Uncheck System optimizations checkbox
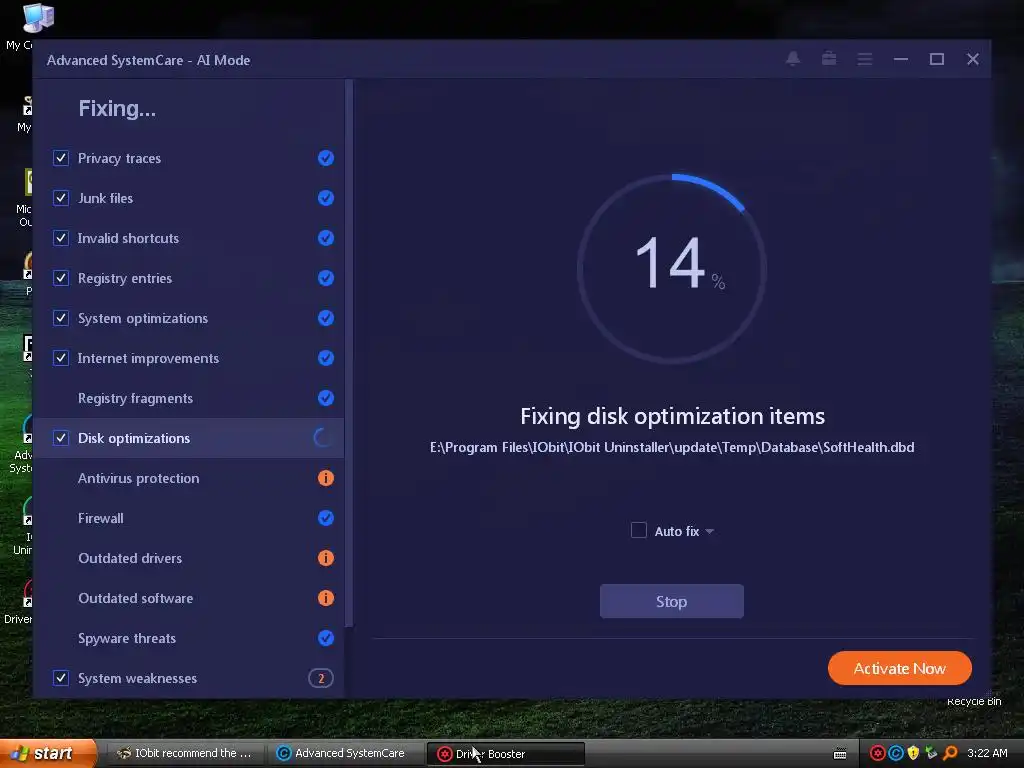Image resolution: width=1024 pixels, height=768 pixels. (61, 318)
